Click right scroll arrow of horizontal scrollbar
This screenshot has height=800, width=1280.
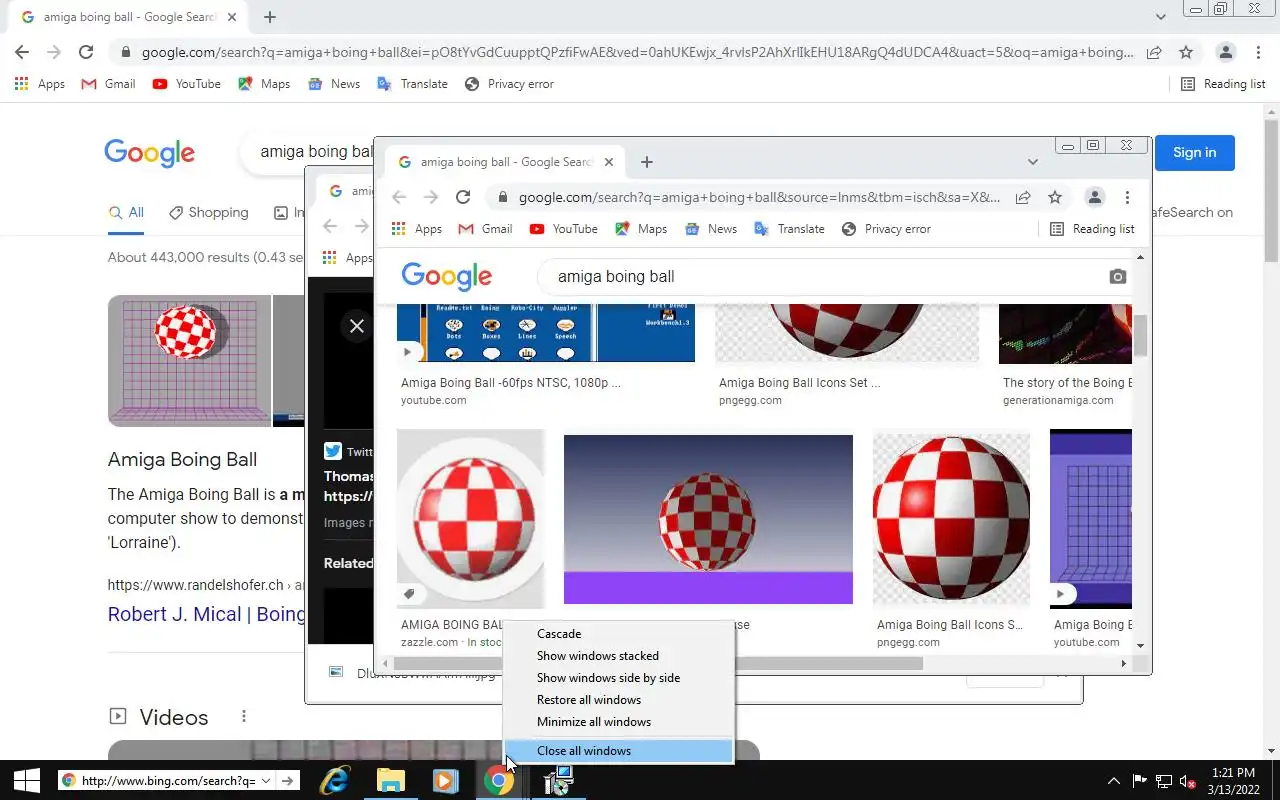tap(1123, 663)
